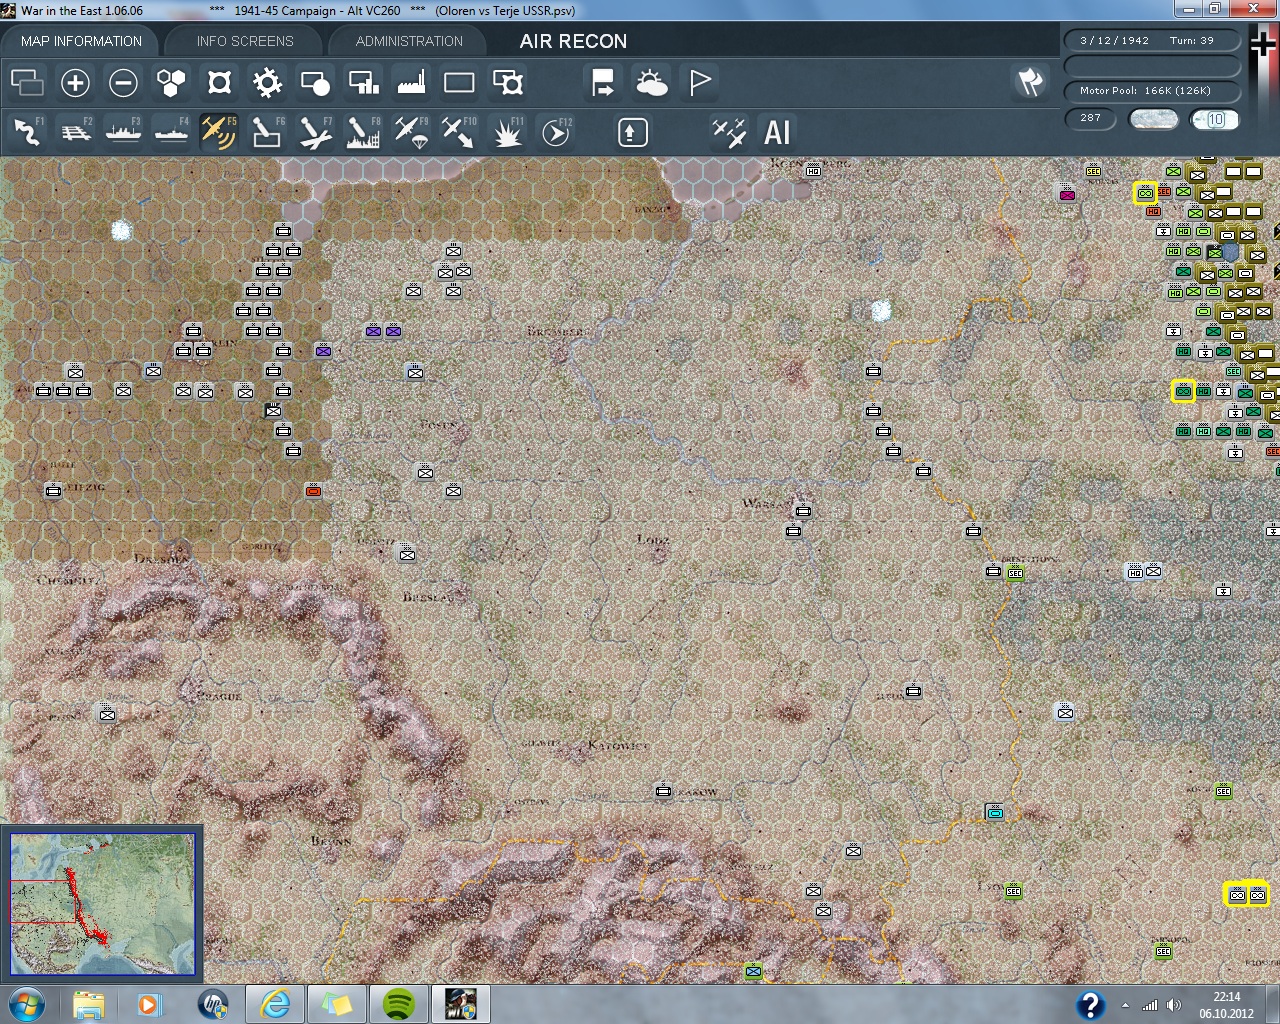
Task: Select the F4 Amphibious Transport mode
Action: (172, 132)
